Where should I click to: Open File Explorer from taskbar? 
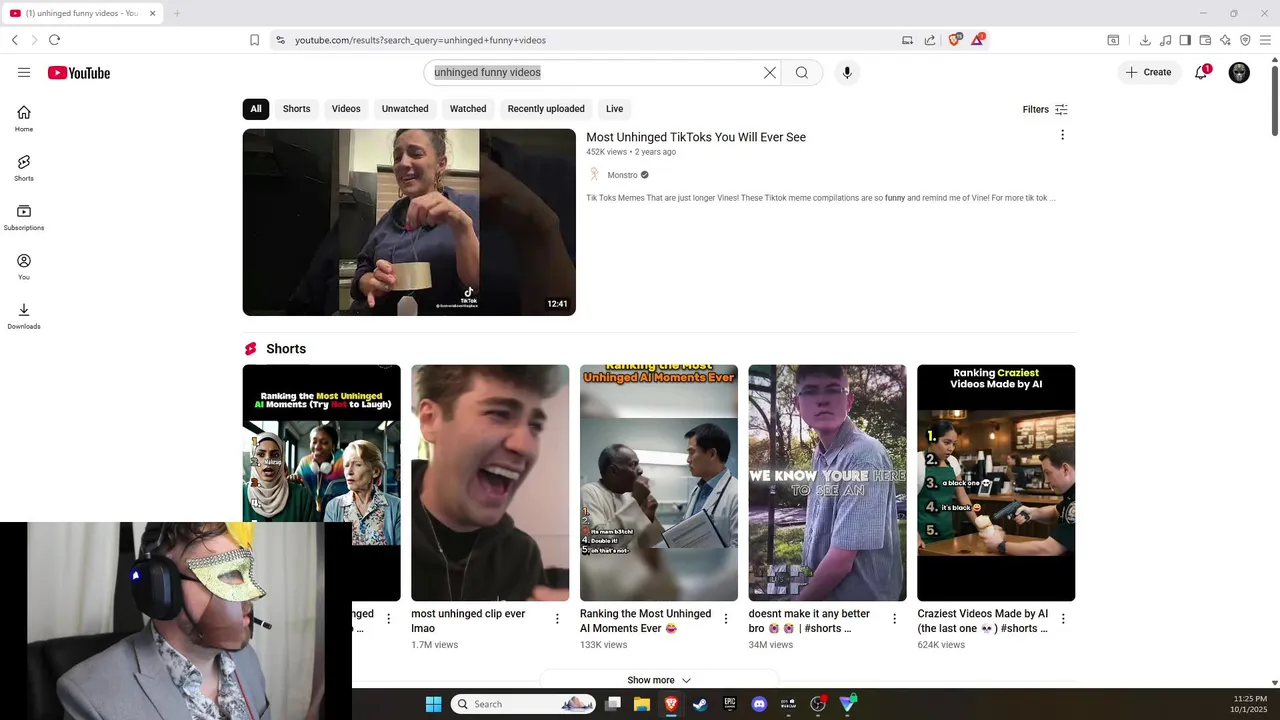pyautogui.click(x=642, y=704)
